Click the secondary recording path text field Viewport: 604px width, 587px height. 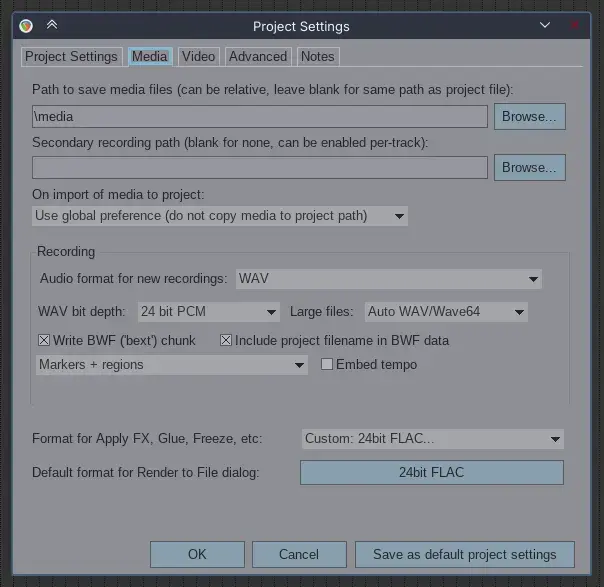click(259, 168)
